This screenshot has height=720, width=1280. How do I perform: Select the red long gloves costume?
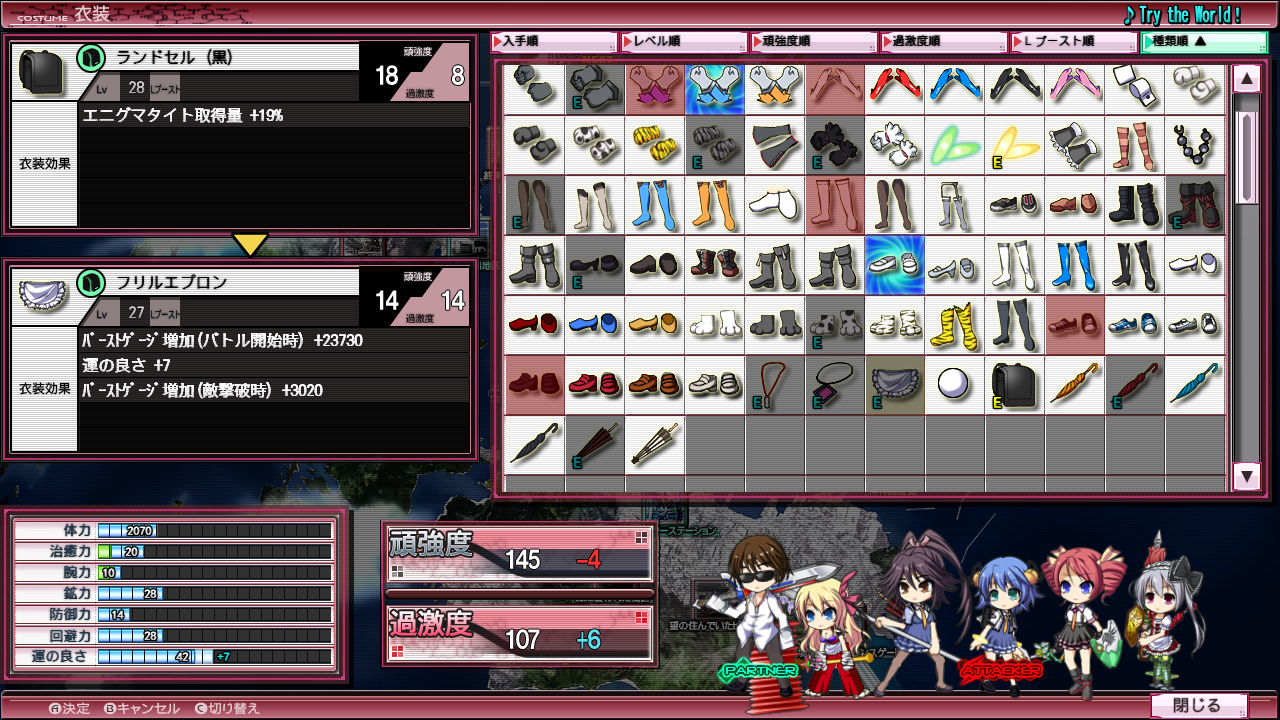tap(895, 89)
